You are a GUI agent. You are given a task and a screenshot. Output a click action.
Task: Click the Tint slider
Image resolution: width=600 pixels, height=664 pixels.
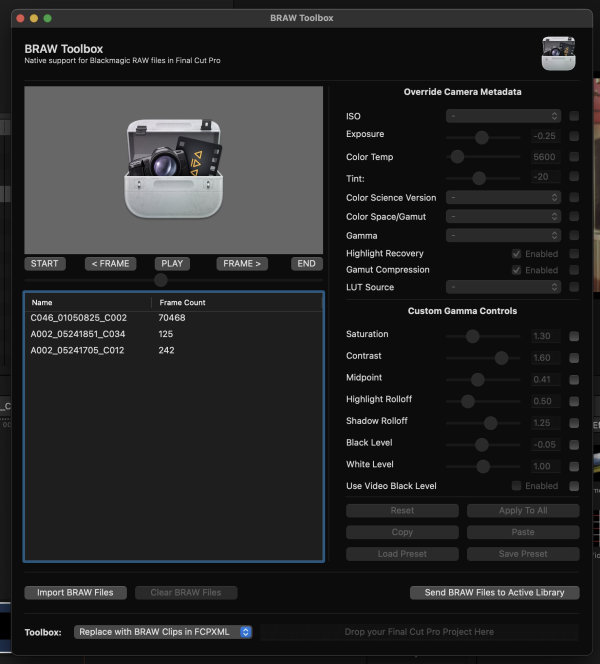click(x=483, y=178)
